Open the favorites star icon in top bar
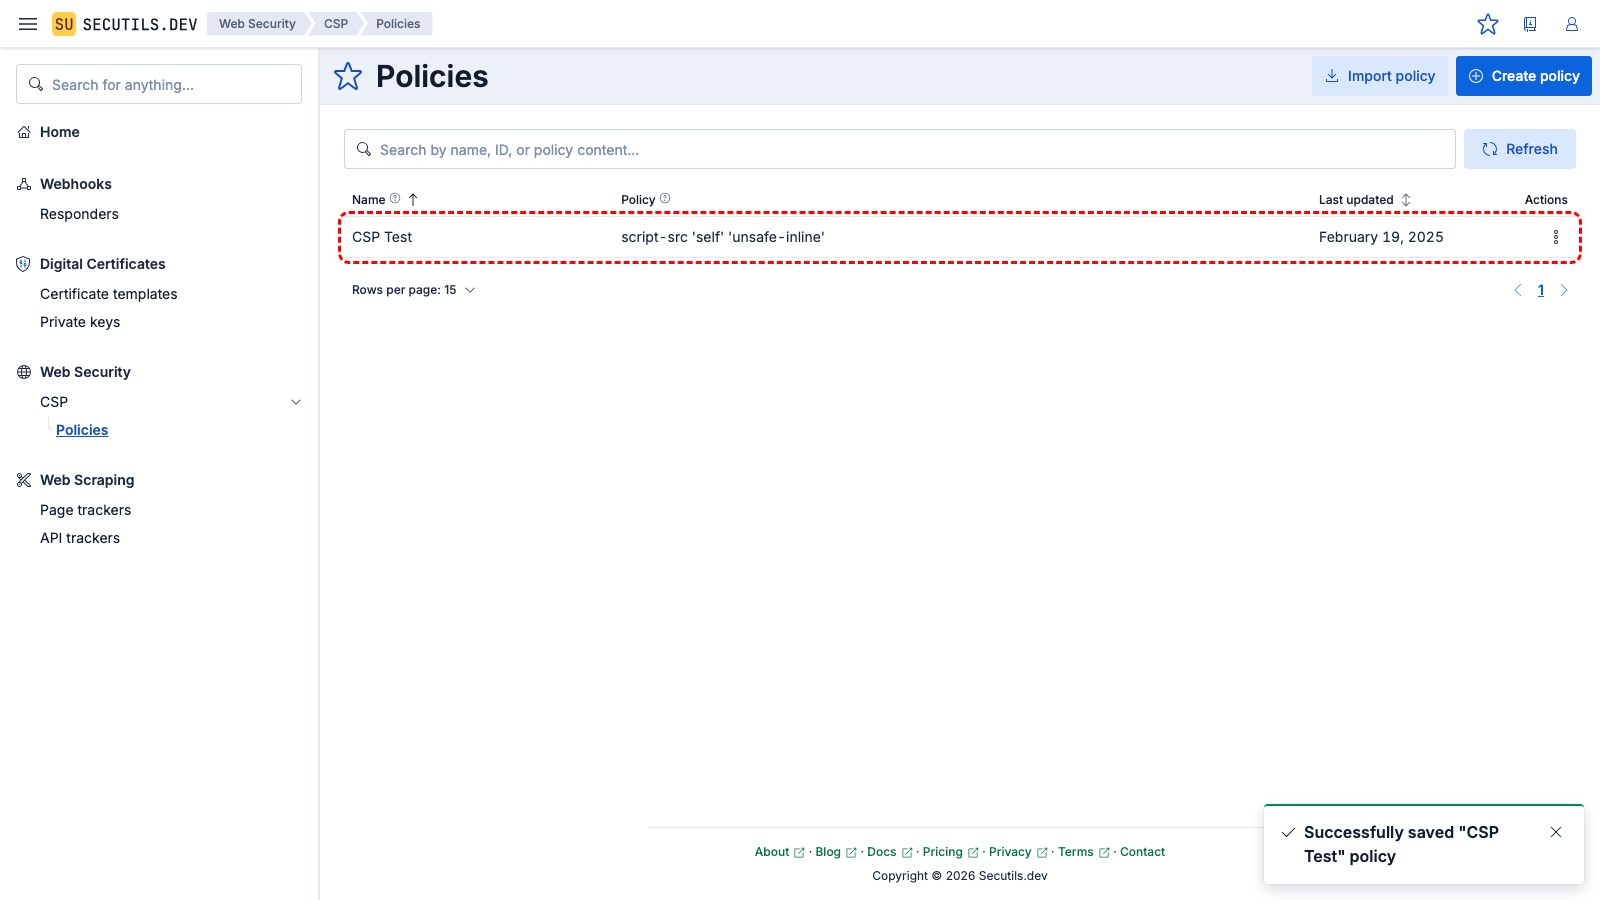Viewport: 1600px width, 900px height. click(1488, 24)
